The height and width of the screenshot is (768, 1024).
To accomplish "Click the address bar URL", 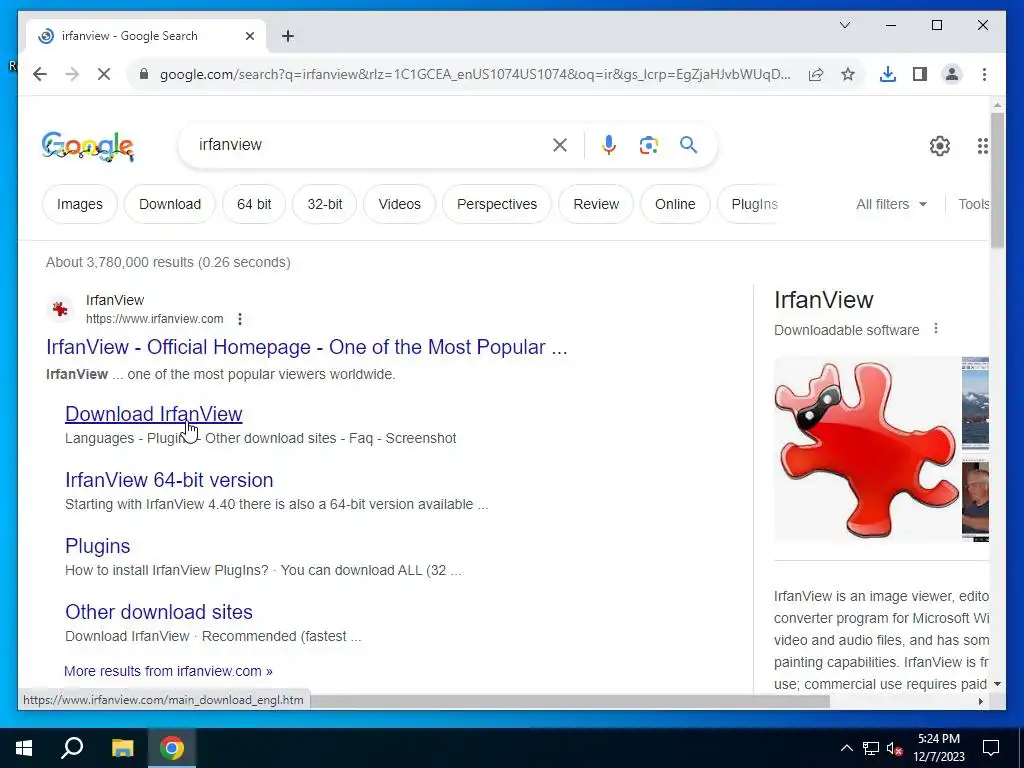I will [x=475, y=74].
